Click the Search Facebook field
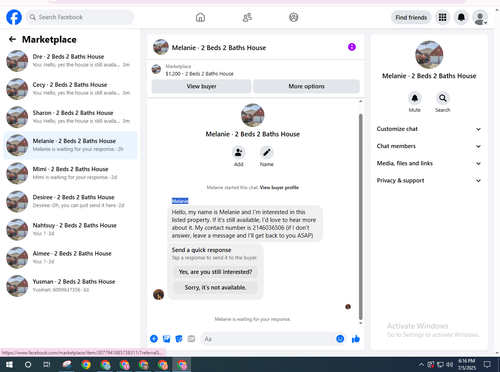The image size is (500, 372). 80,17
